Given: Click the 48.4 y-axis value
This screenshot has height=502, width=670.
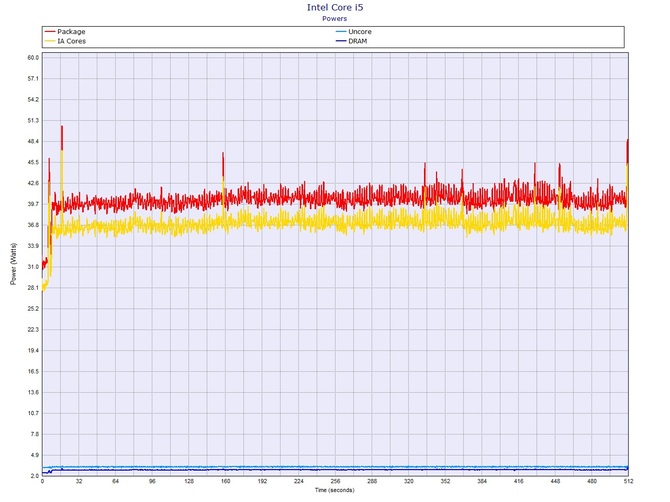Looking at the screenshot, I should (33, 141).
